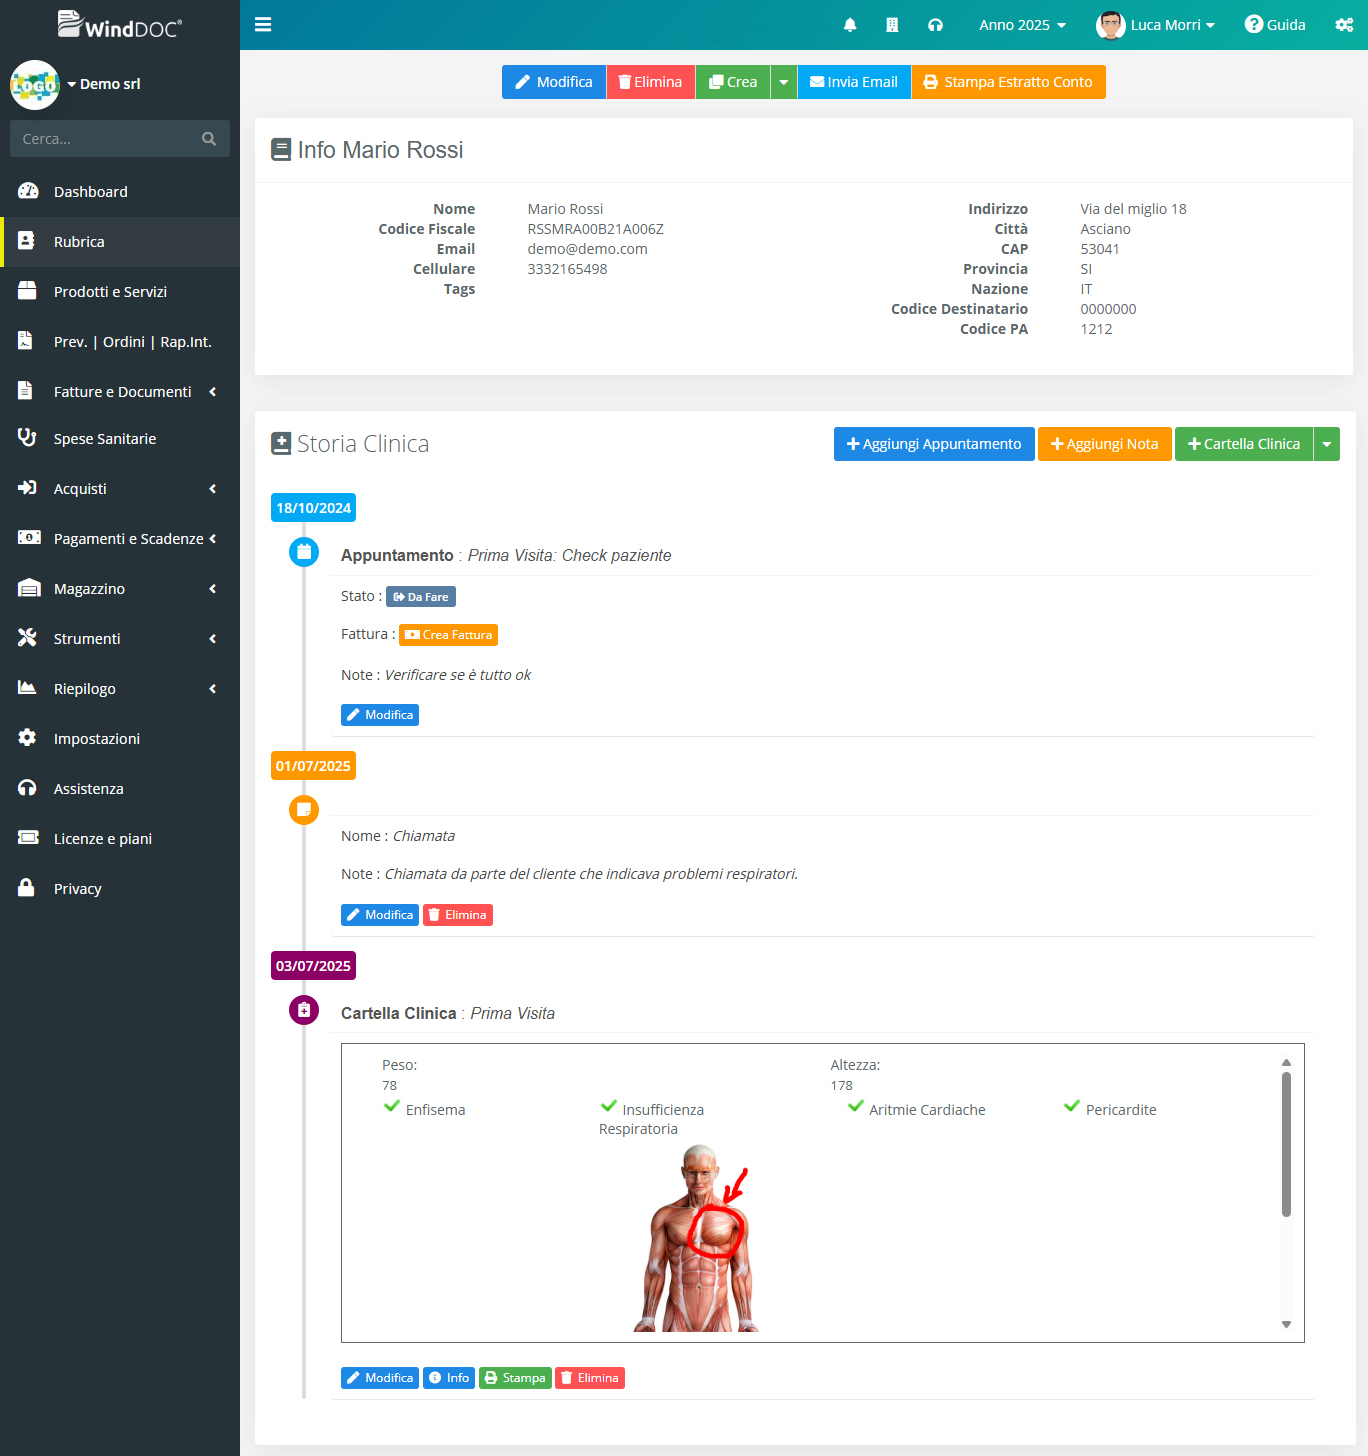Open the Guida help link

[1275, 25]
